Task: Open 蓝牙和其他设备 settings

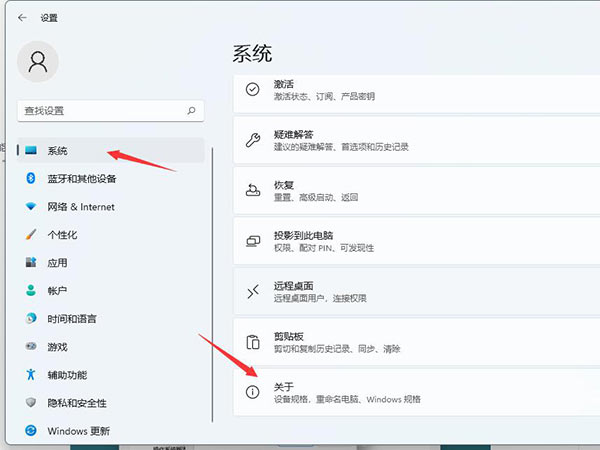Action: point(82,178)
